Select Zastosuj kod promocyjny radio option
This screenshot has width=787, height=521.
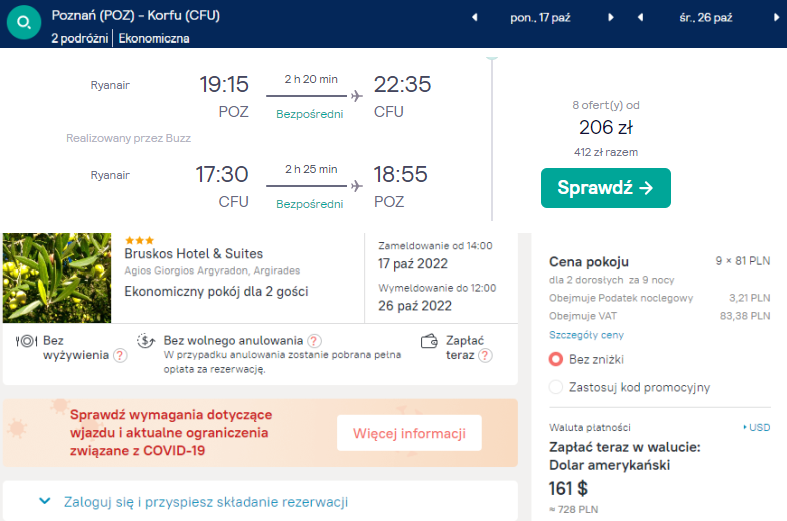point(556,387)
